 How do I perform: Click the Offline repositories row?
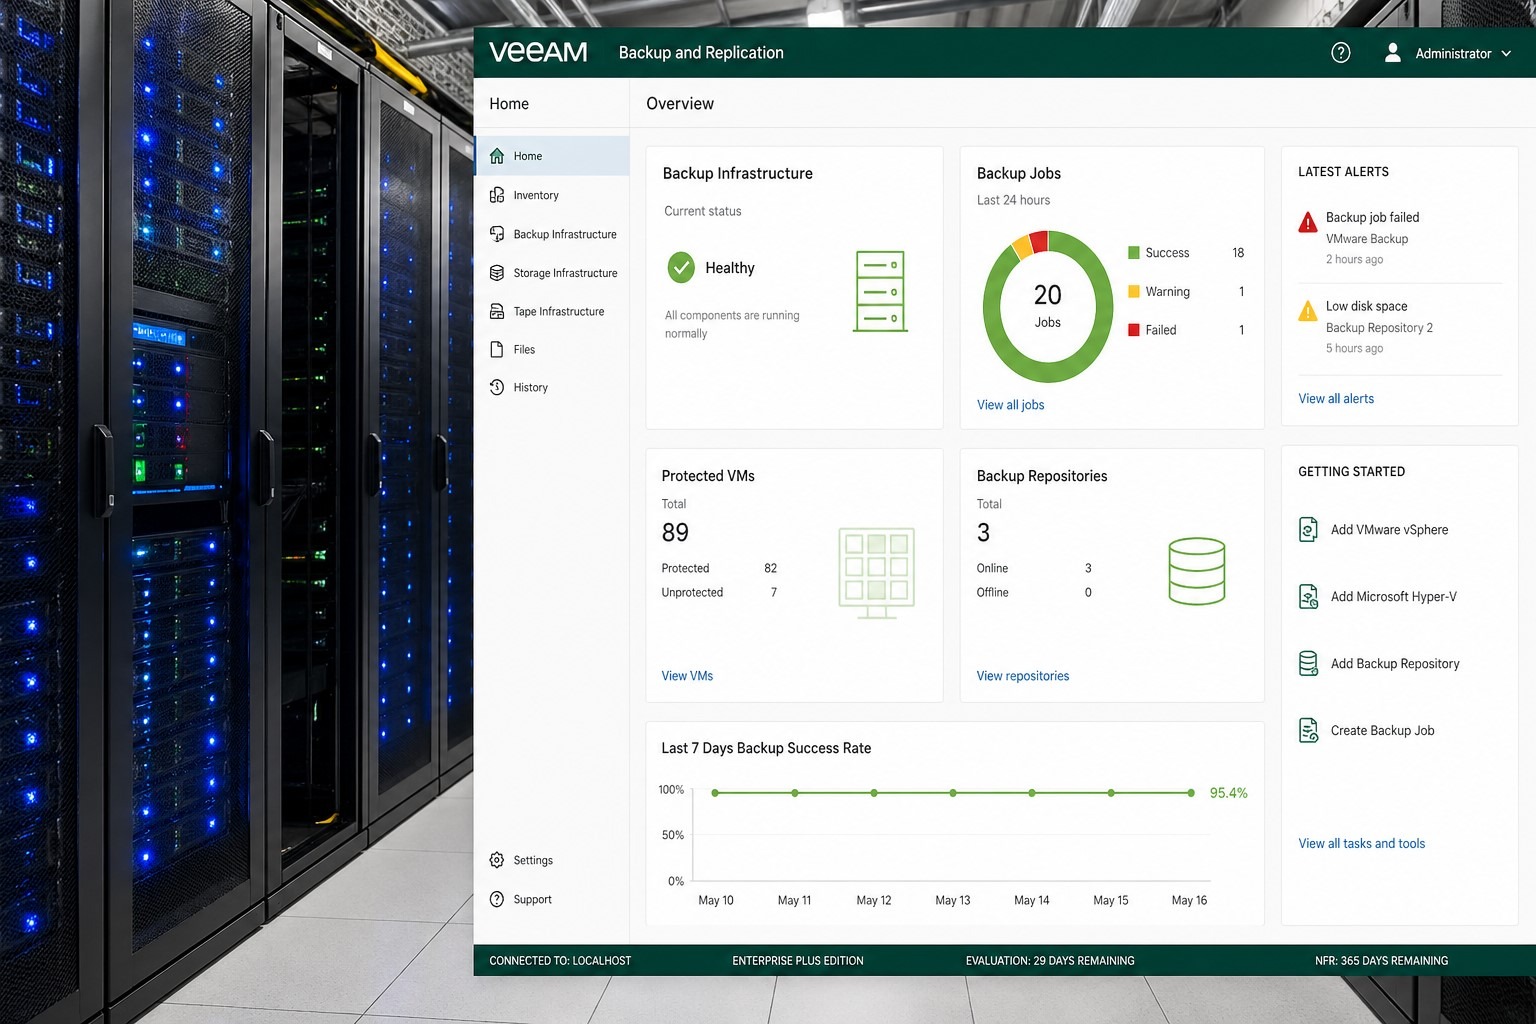(x=1034, y=592)
